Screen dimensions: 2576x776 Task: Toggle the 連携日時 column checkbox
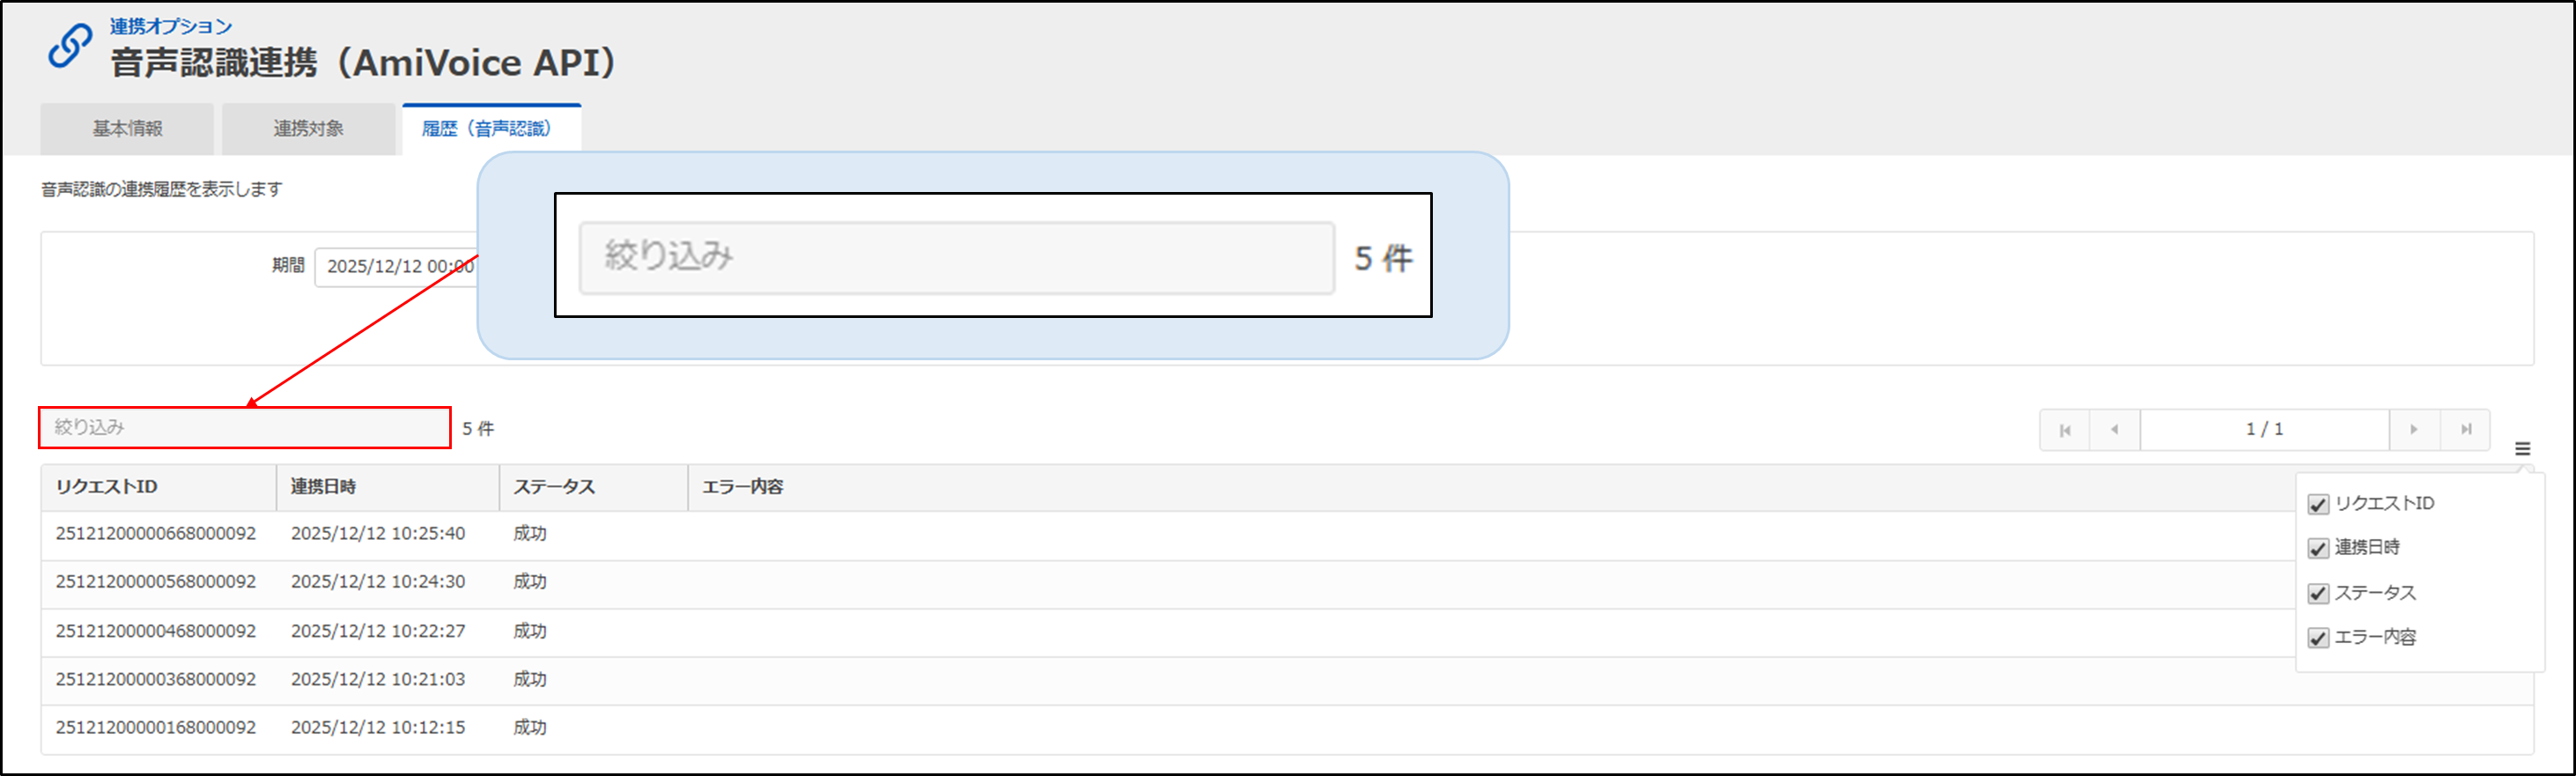click(x=2318, y=549)
